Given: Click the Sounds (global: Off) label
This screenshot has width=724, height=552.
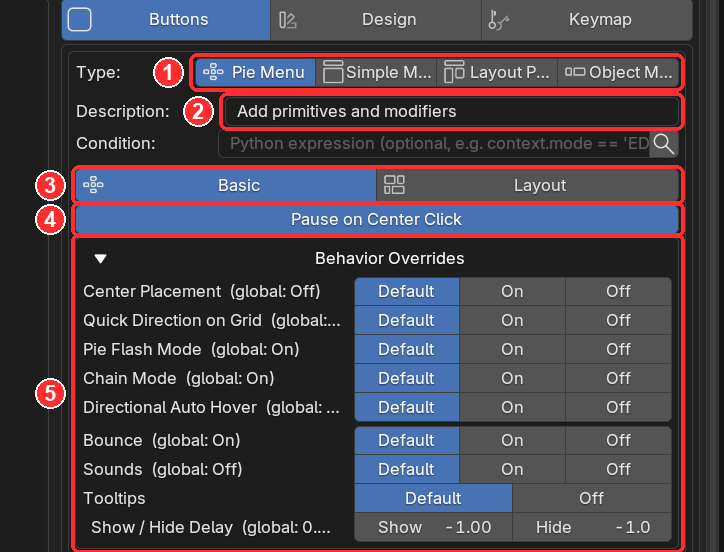Looking at the screenshot, I should [x=163, y=469].
